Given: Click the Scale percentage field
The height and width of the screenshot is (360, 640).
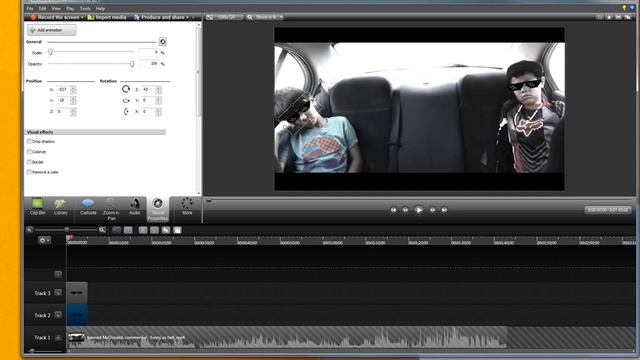Looking at the screenshot, I should [148, 52].
